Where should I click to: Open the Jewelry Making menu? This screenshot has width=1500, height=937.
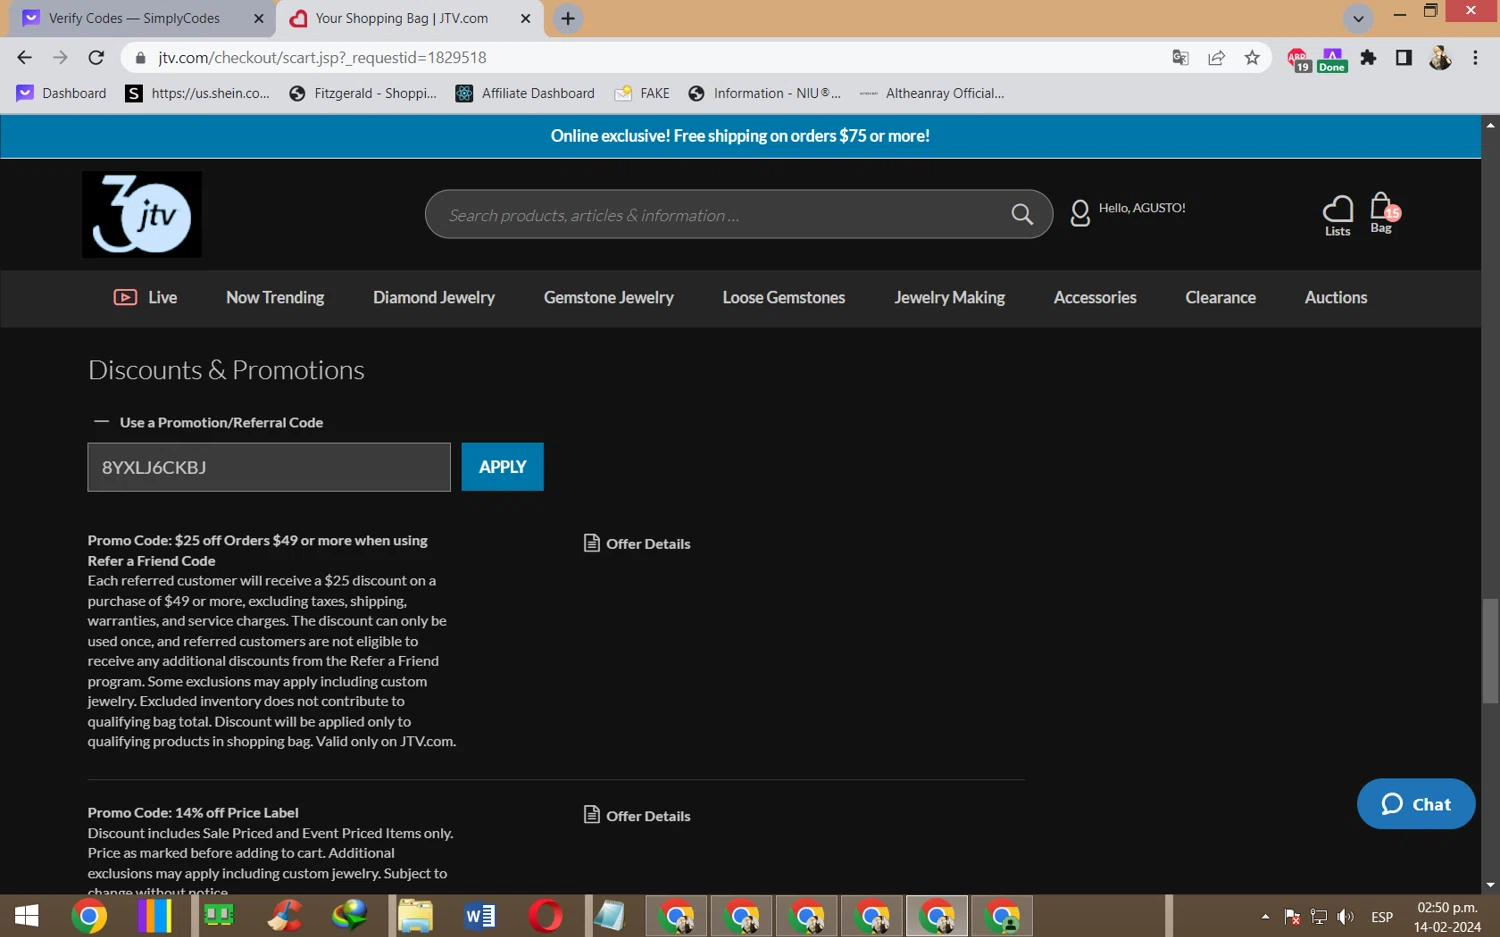tap(949, 297)
